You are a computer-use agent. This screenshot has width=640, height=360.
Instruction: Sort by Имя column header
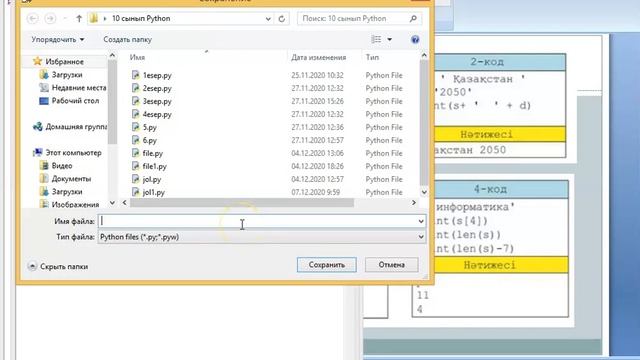137,58
